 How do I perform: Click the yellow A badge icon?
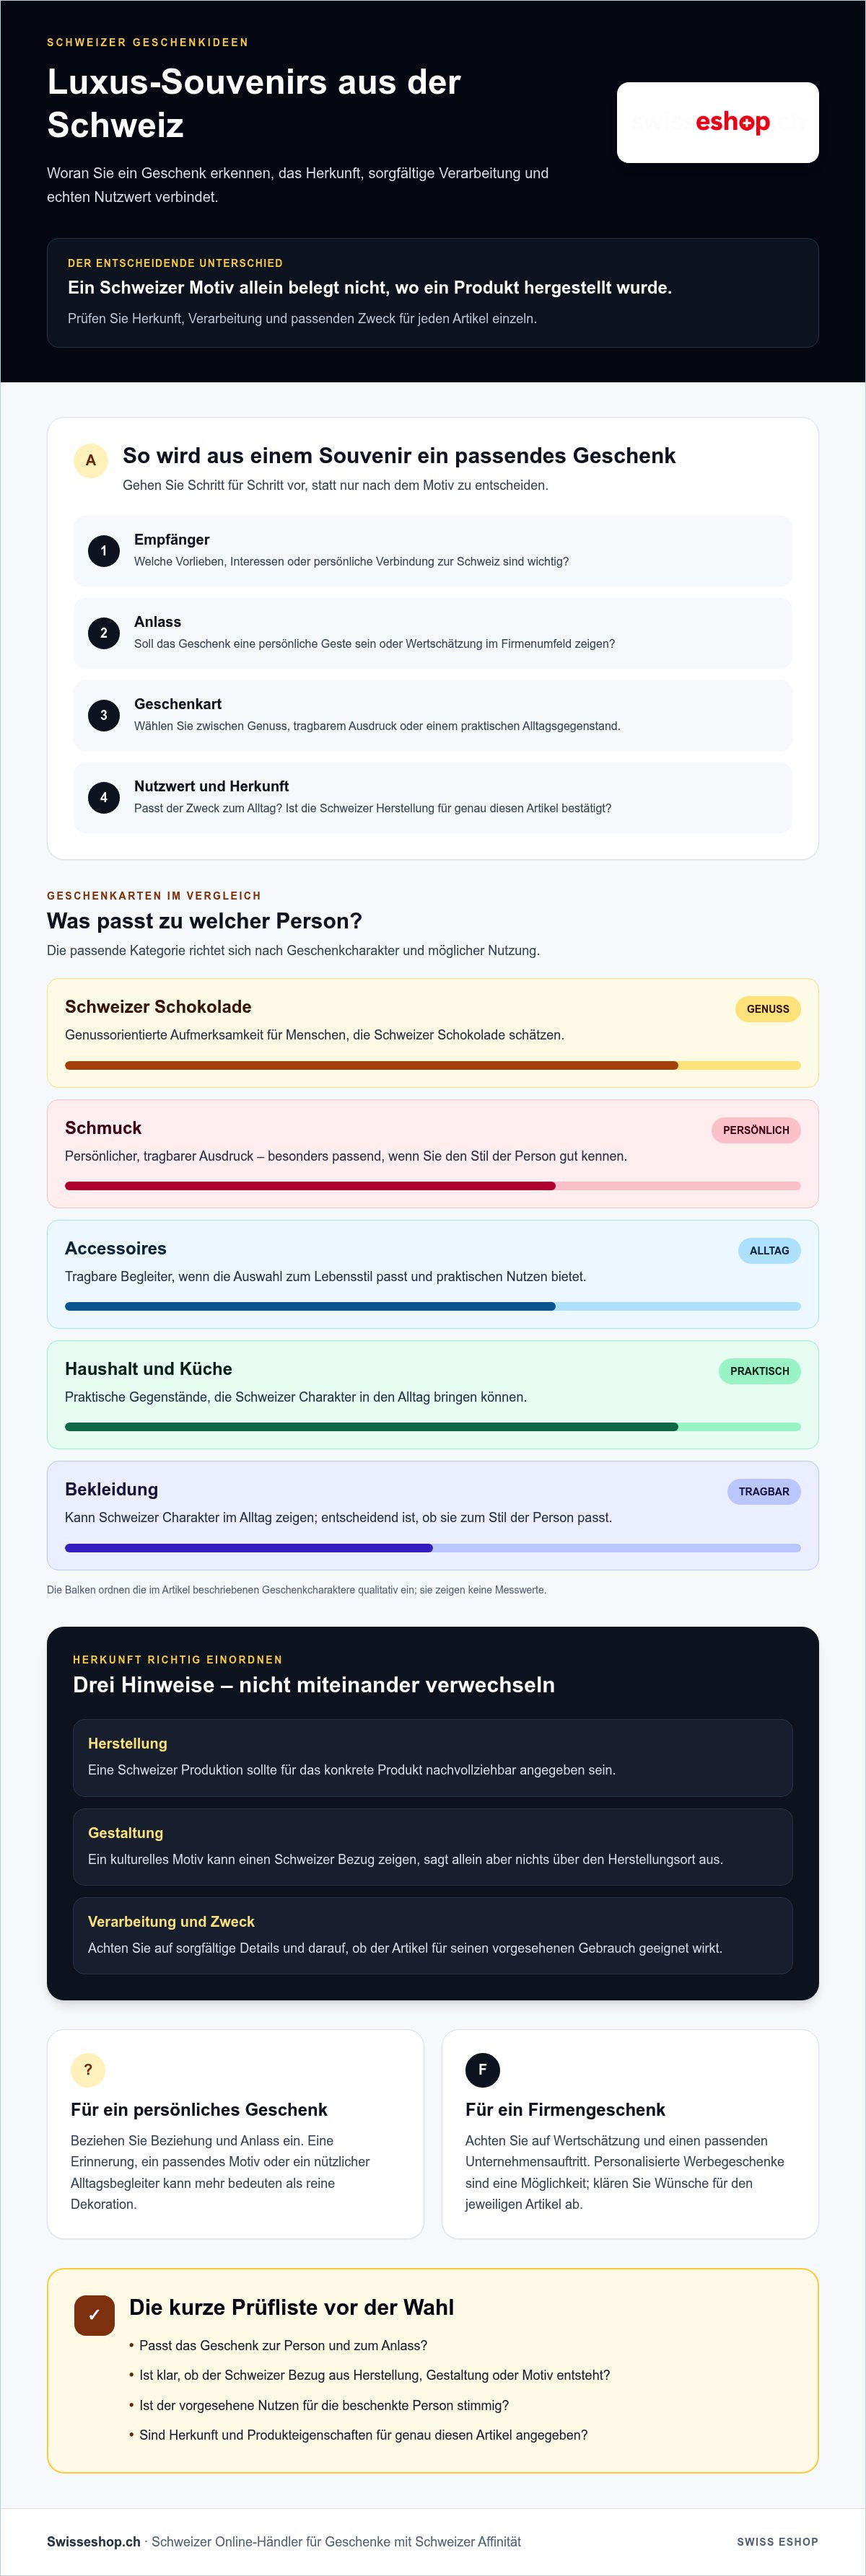click(91, 461)
